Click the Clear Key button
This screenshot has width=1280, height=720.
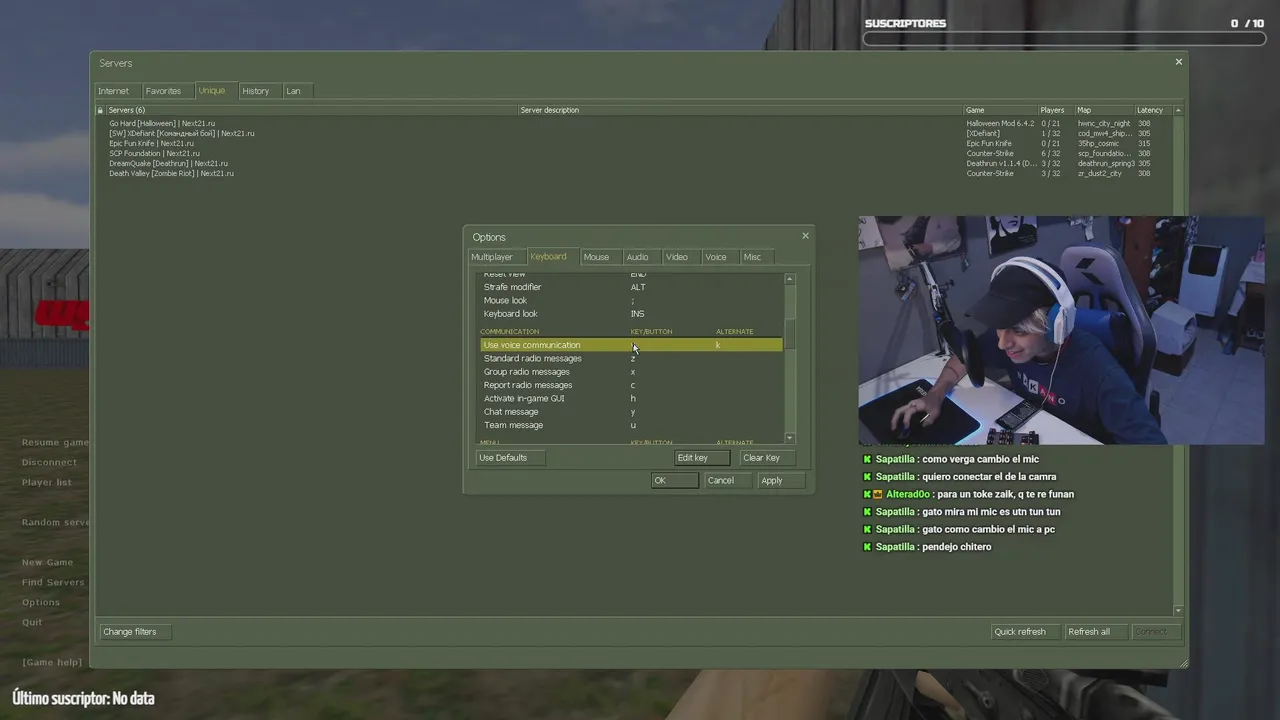point(768,458)
